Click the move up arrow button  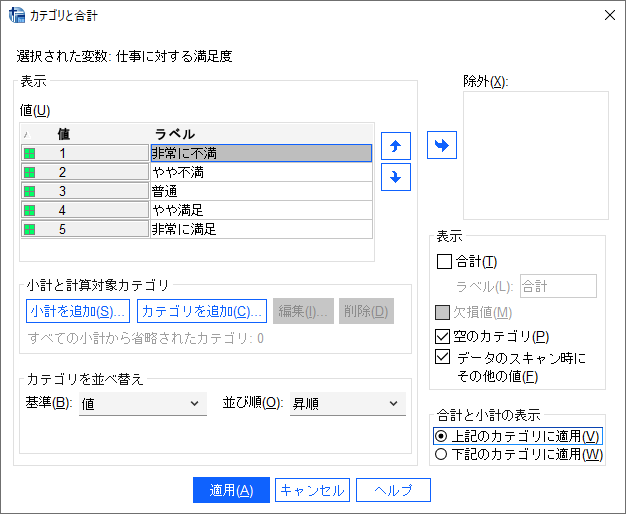pos(397,146)
